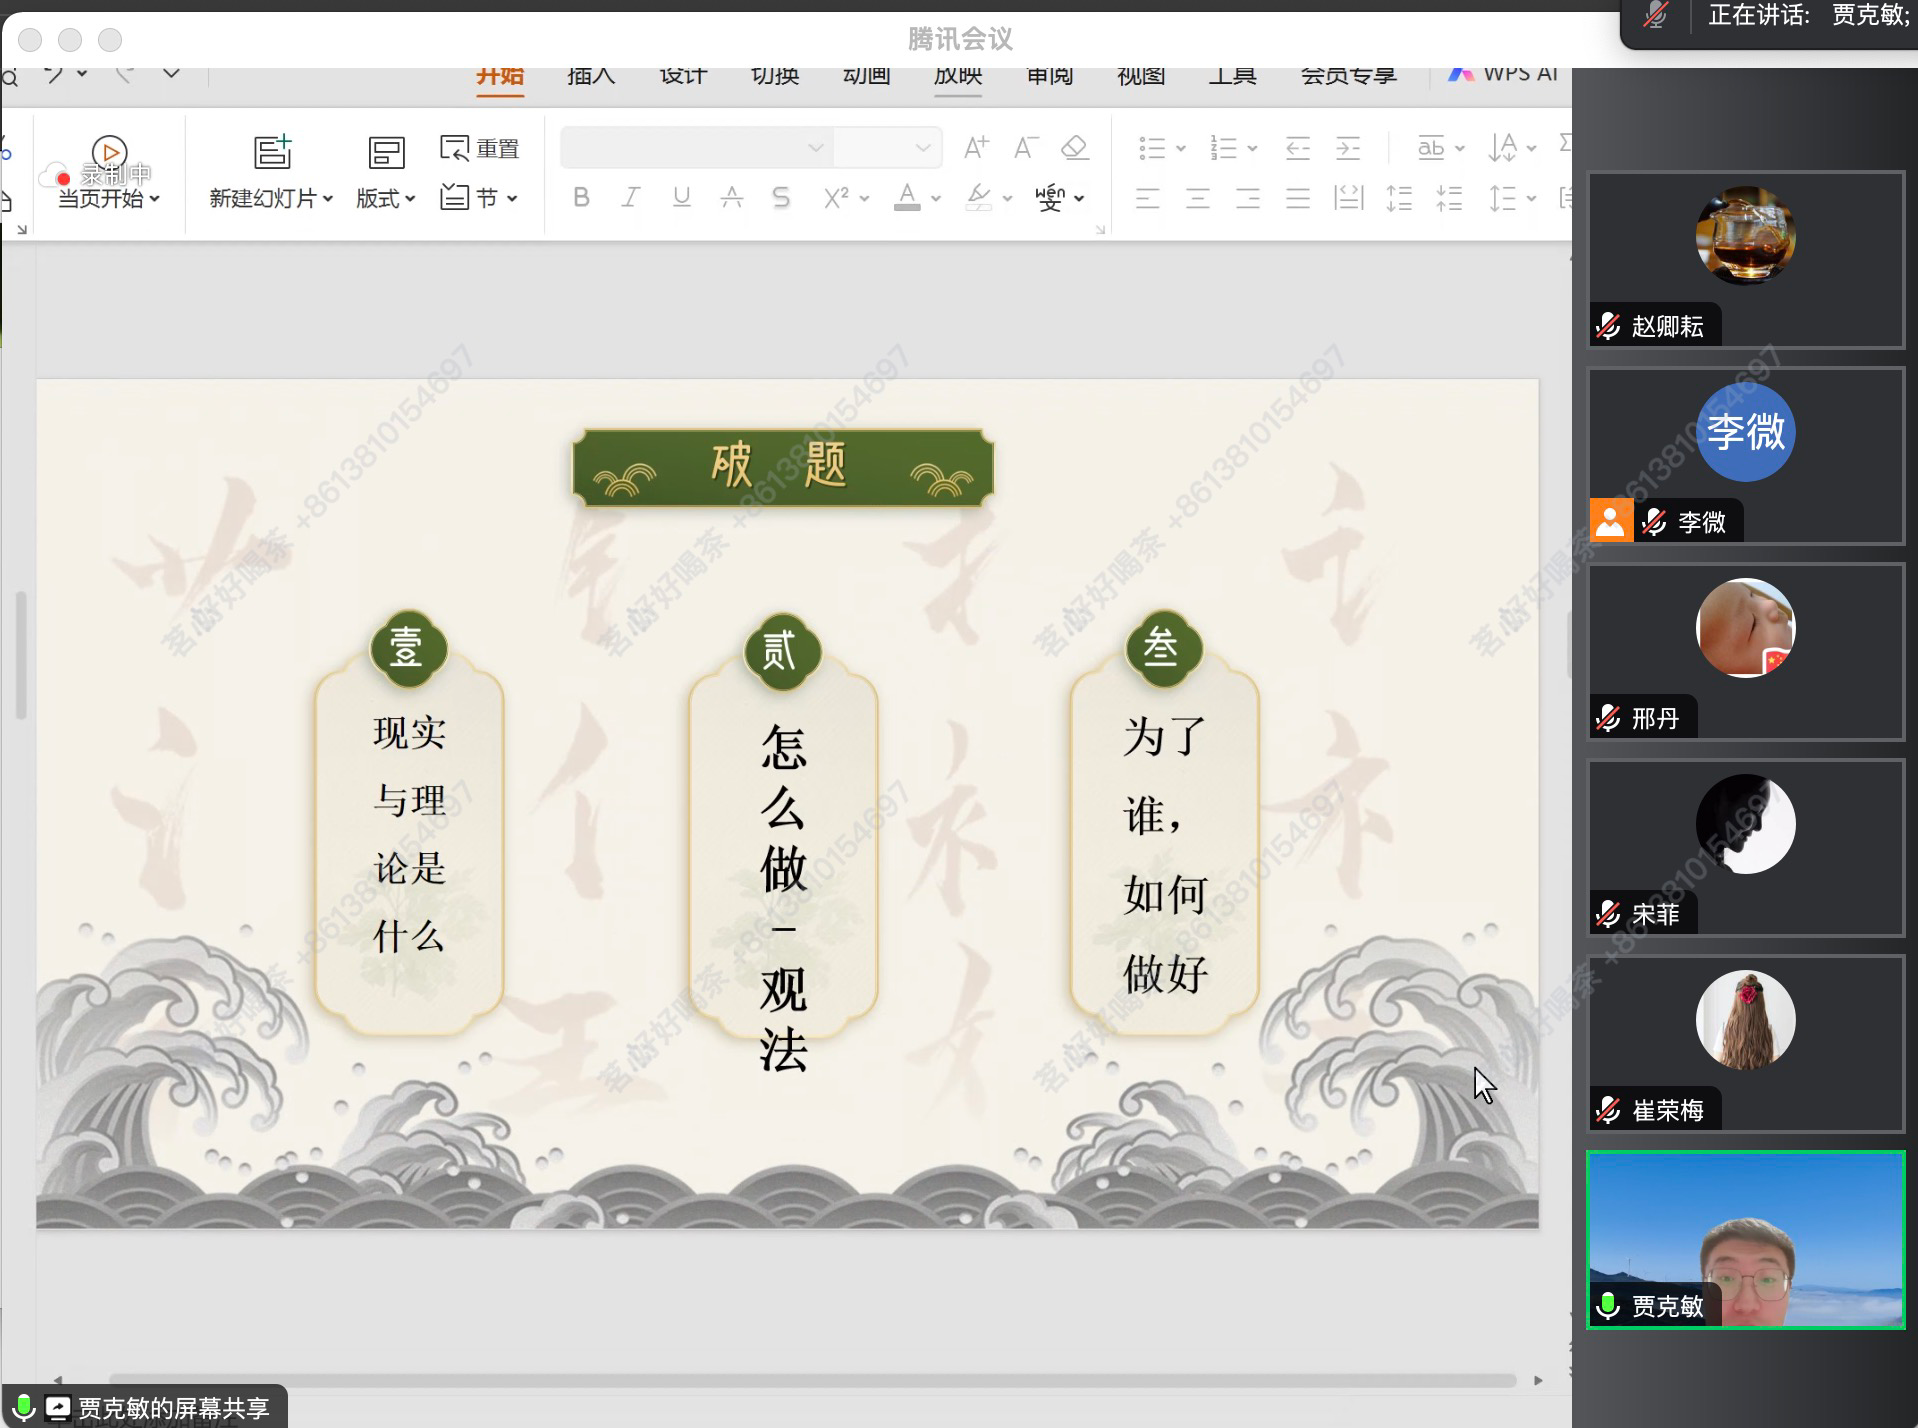Apply the emphasis-mark A text style
The height and width of the screenshot is (1428, 1918).
coord(732,198)
